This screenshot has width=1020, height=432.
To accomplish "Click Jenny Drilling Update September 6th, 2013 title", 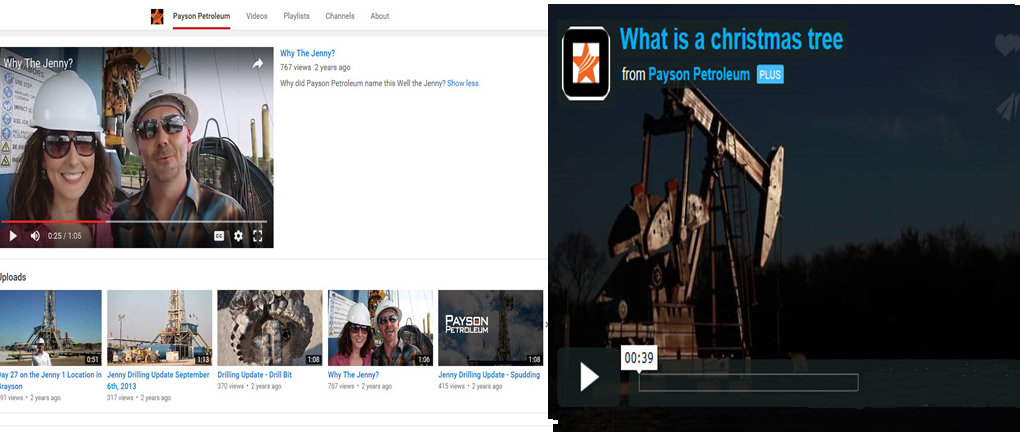I will (x=158, y=380).
